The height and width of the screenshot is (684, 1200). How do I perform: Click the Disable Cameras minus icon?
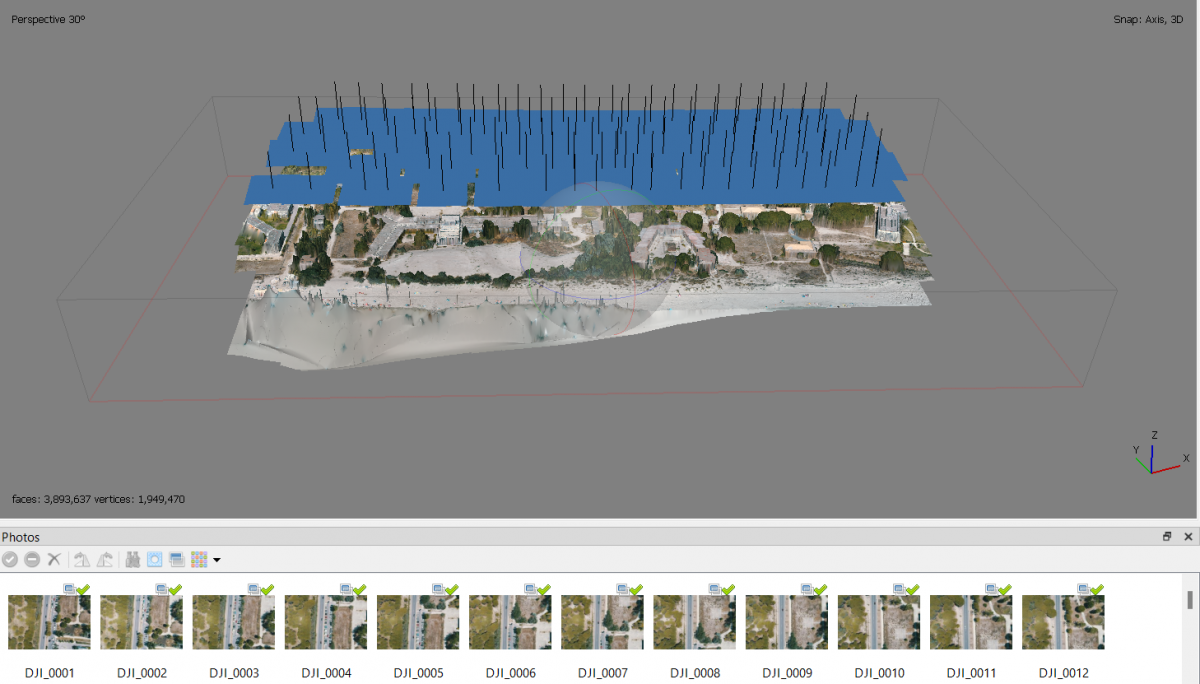(32, 560)
